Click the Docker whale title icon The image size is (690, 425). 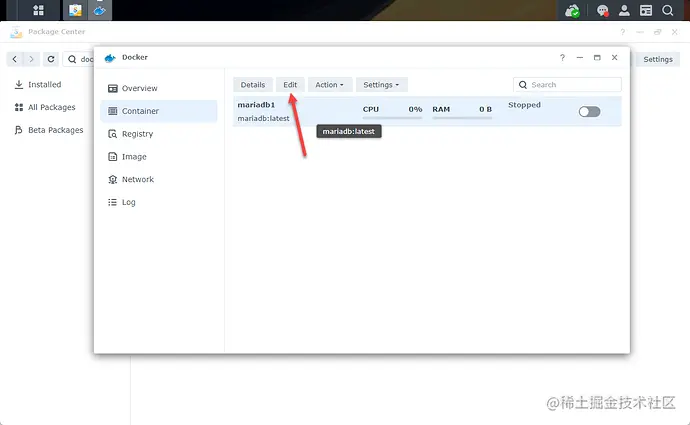tap(110, 58)
